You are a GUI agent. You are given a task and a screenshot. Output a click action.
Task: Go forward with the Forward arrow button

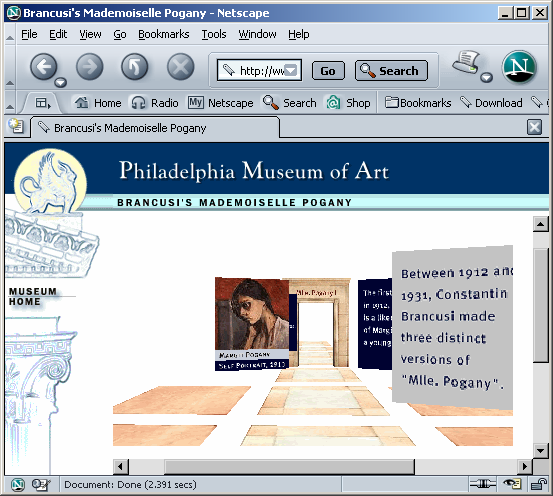90,67
